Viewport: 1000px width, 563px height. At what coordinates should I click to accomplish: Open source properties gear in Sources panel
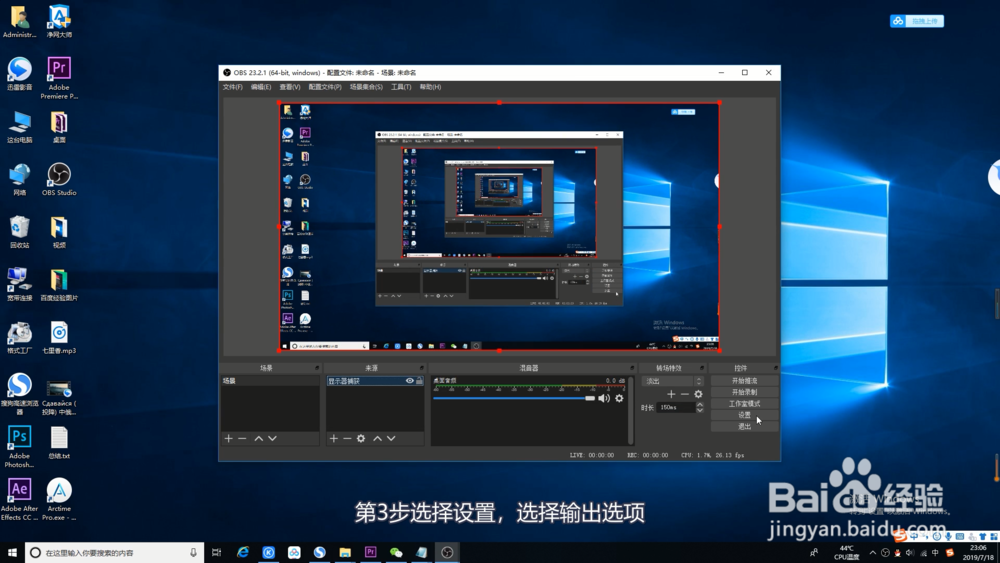point(361,439)
